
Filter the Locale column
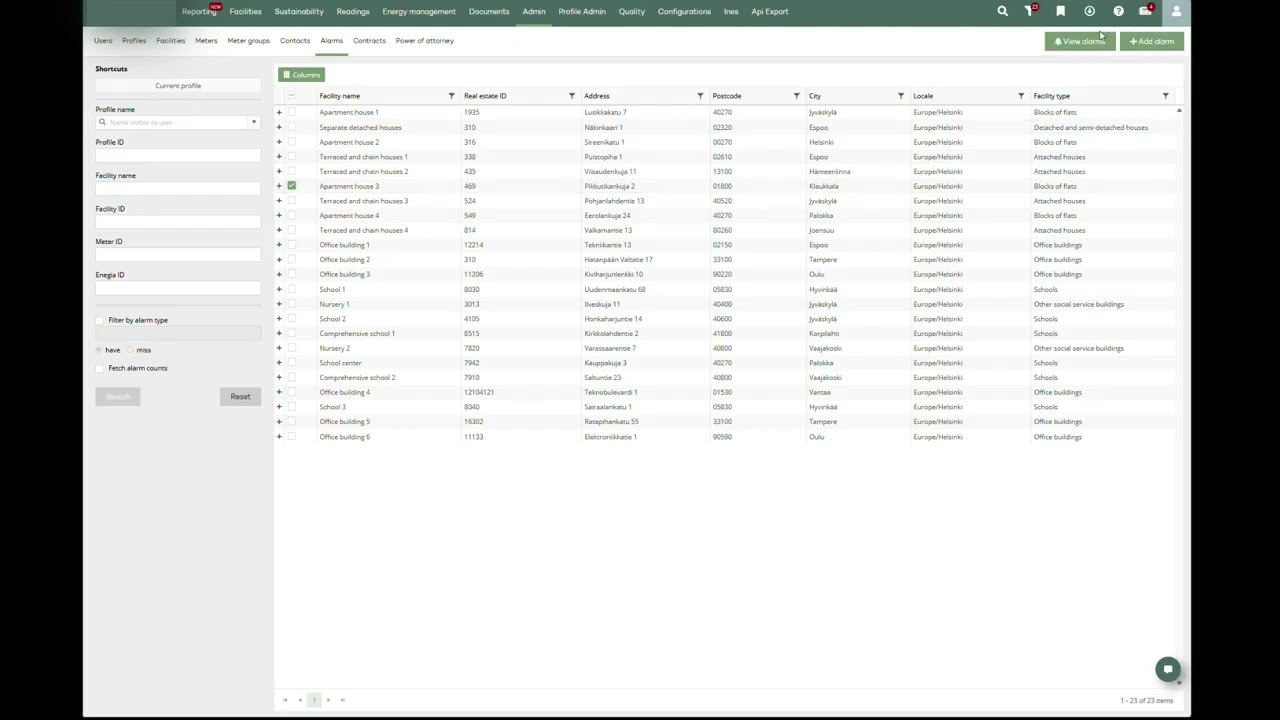coord(1021,96)
